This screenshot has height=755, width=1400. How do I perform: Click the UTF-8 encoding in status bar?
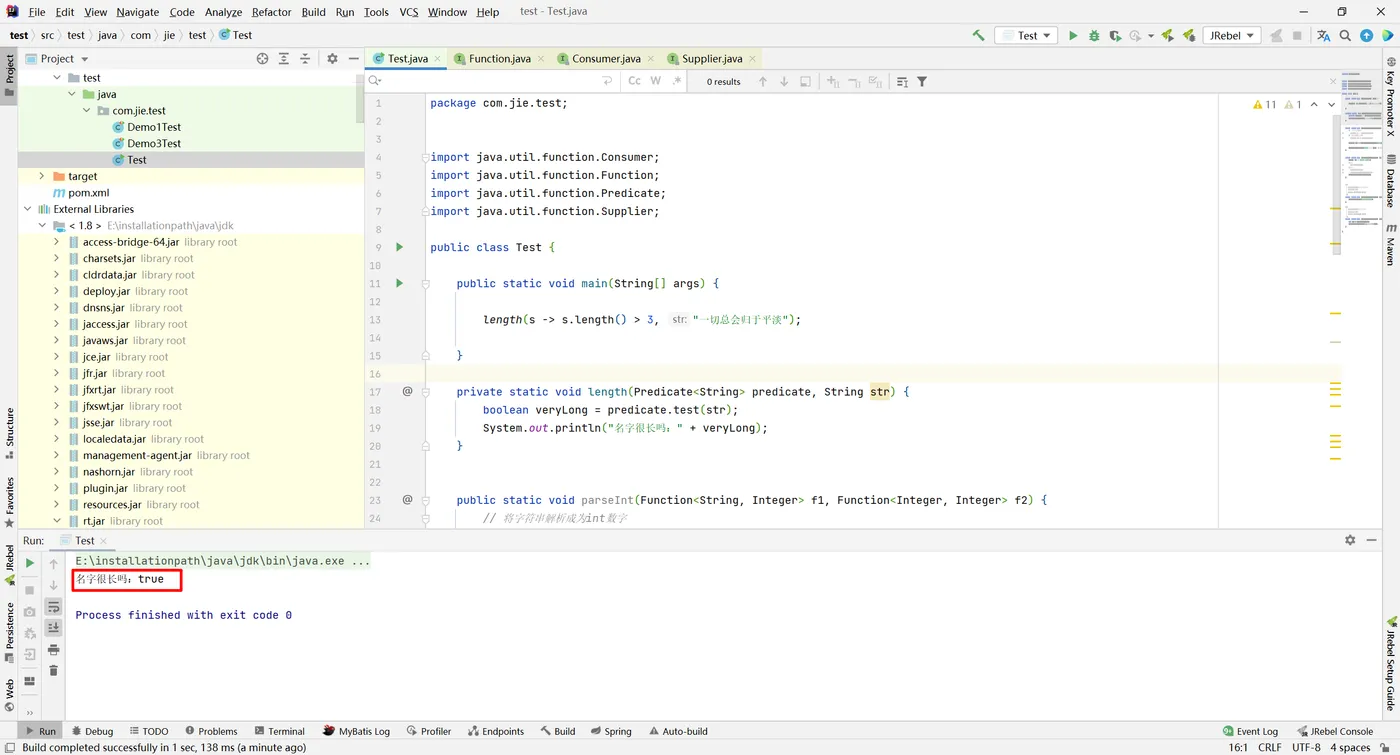[x=1306, y=747]
